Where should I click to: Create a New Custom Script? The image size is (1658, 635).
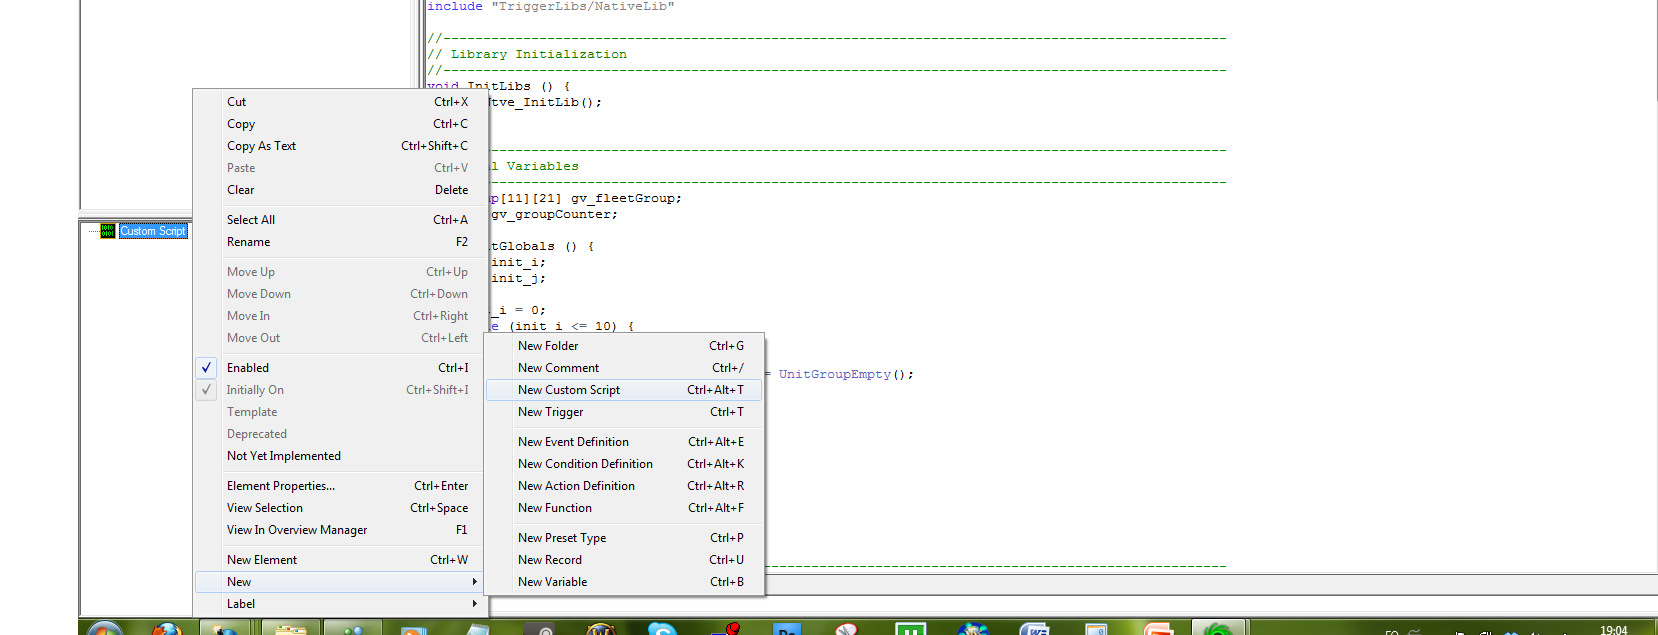pos(624,390)
